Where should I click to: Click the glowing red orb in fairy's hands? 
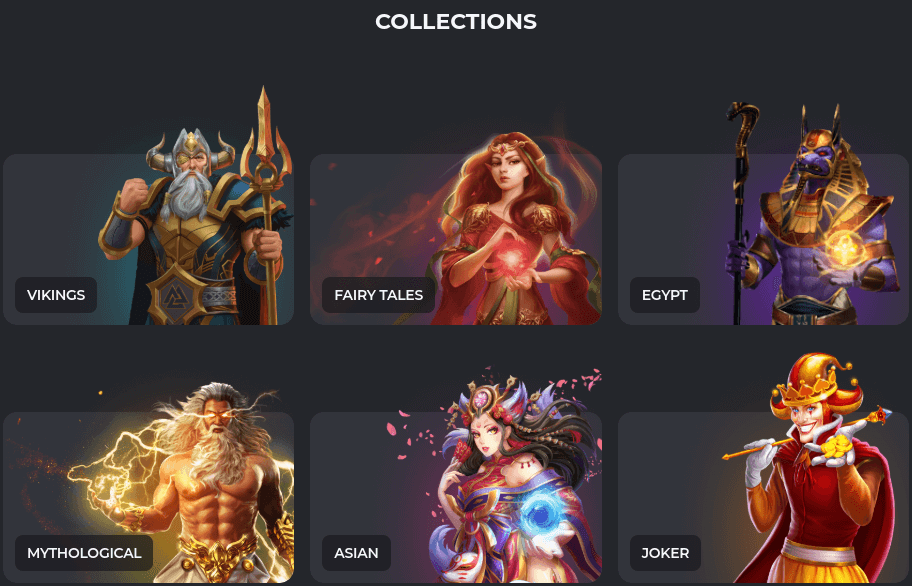pyautogui.click(x=513, y=257)
